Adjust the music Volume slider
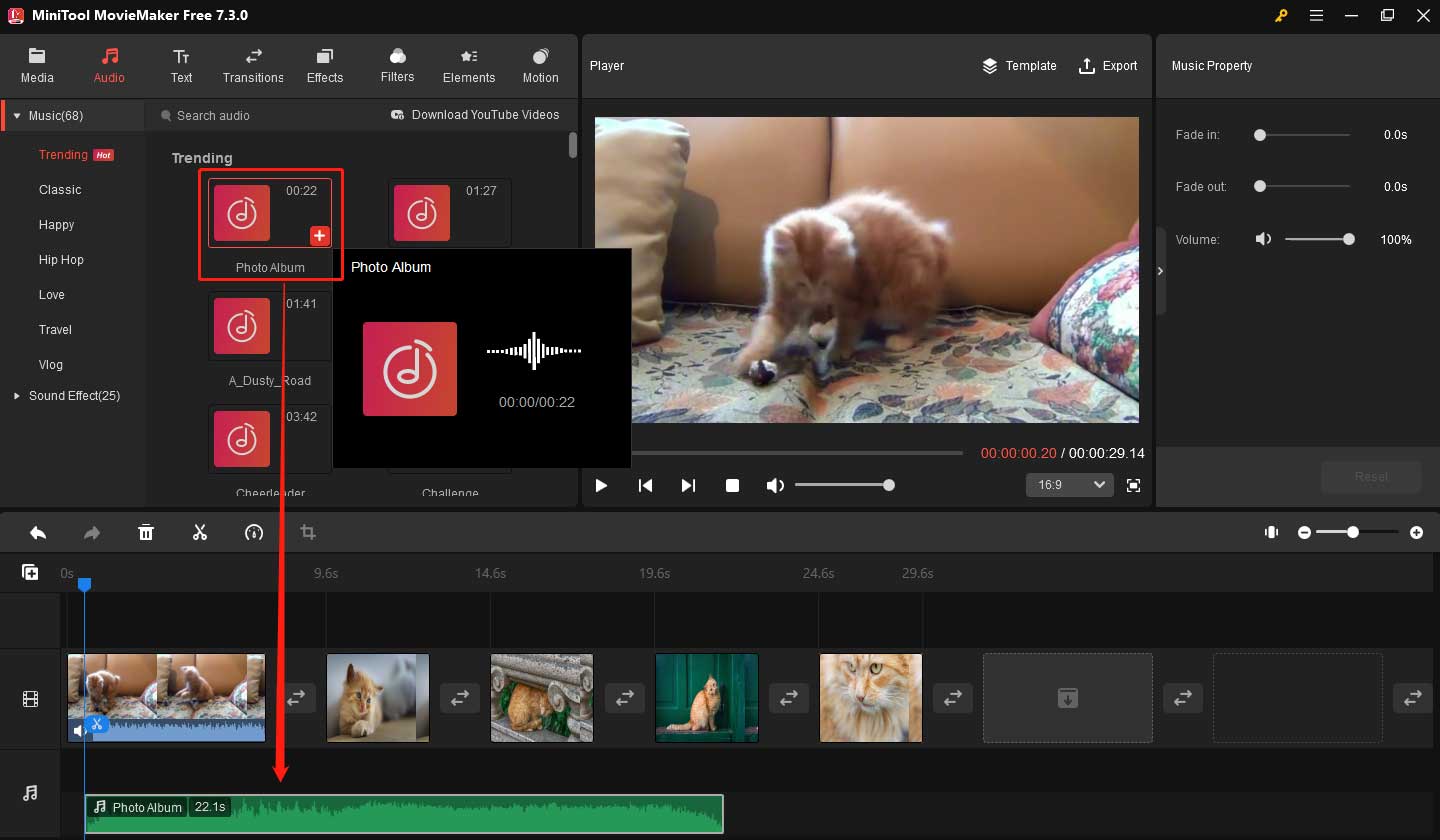Image resolution: width=1440 pixels, height=840 pixels. coord(1319,240)
